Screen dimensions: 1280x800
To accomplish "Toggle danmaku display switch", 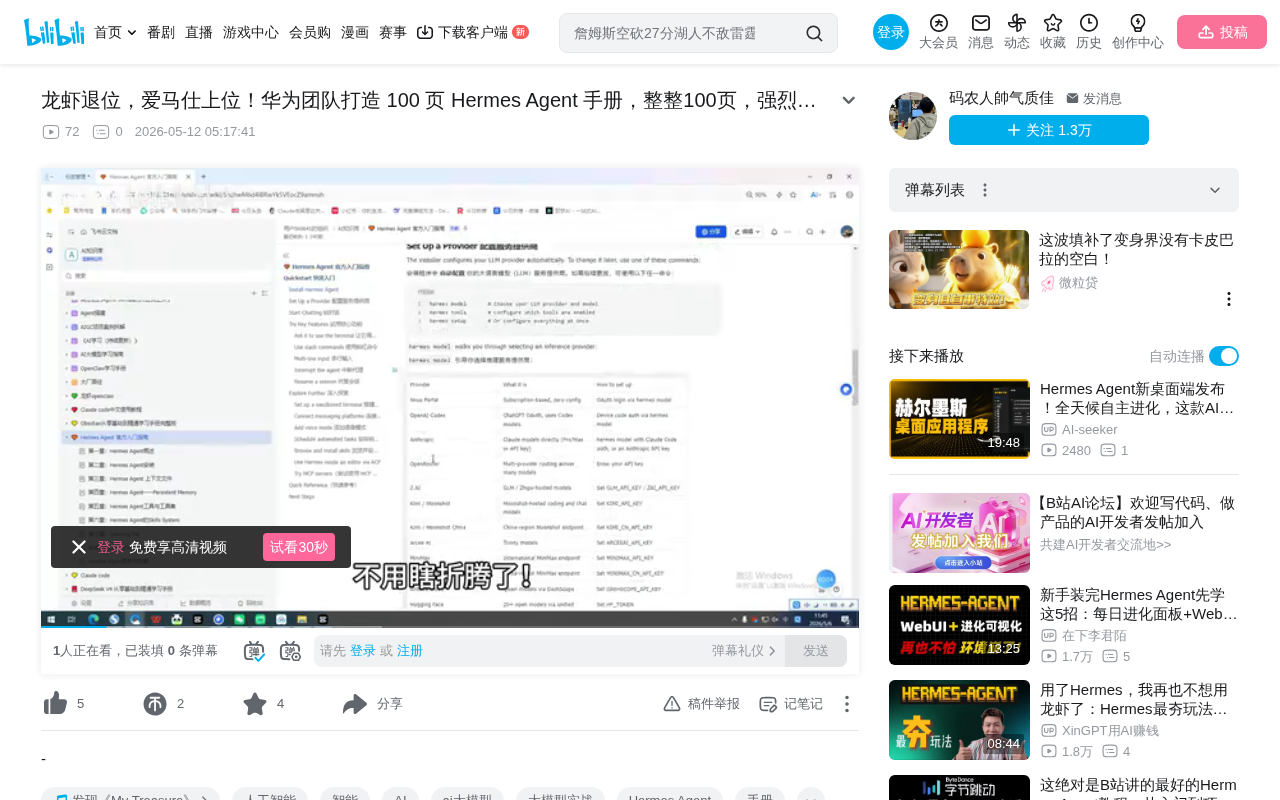I will coord(254,651).
